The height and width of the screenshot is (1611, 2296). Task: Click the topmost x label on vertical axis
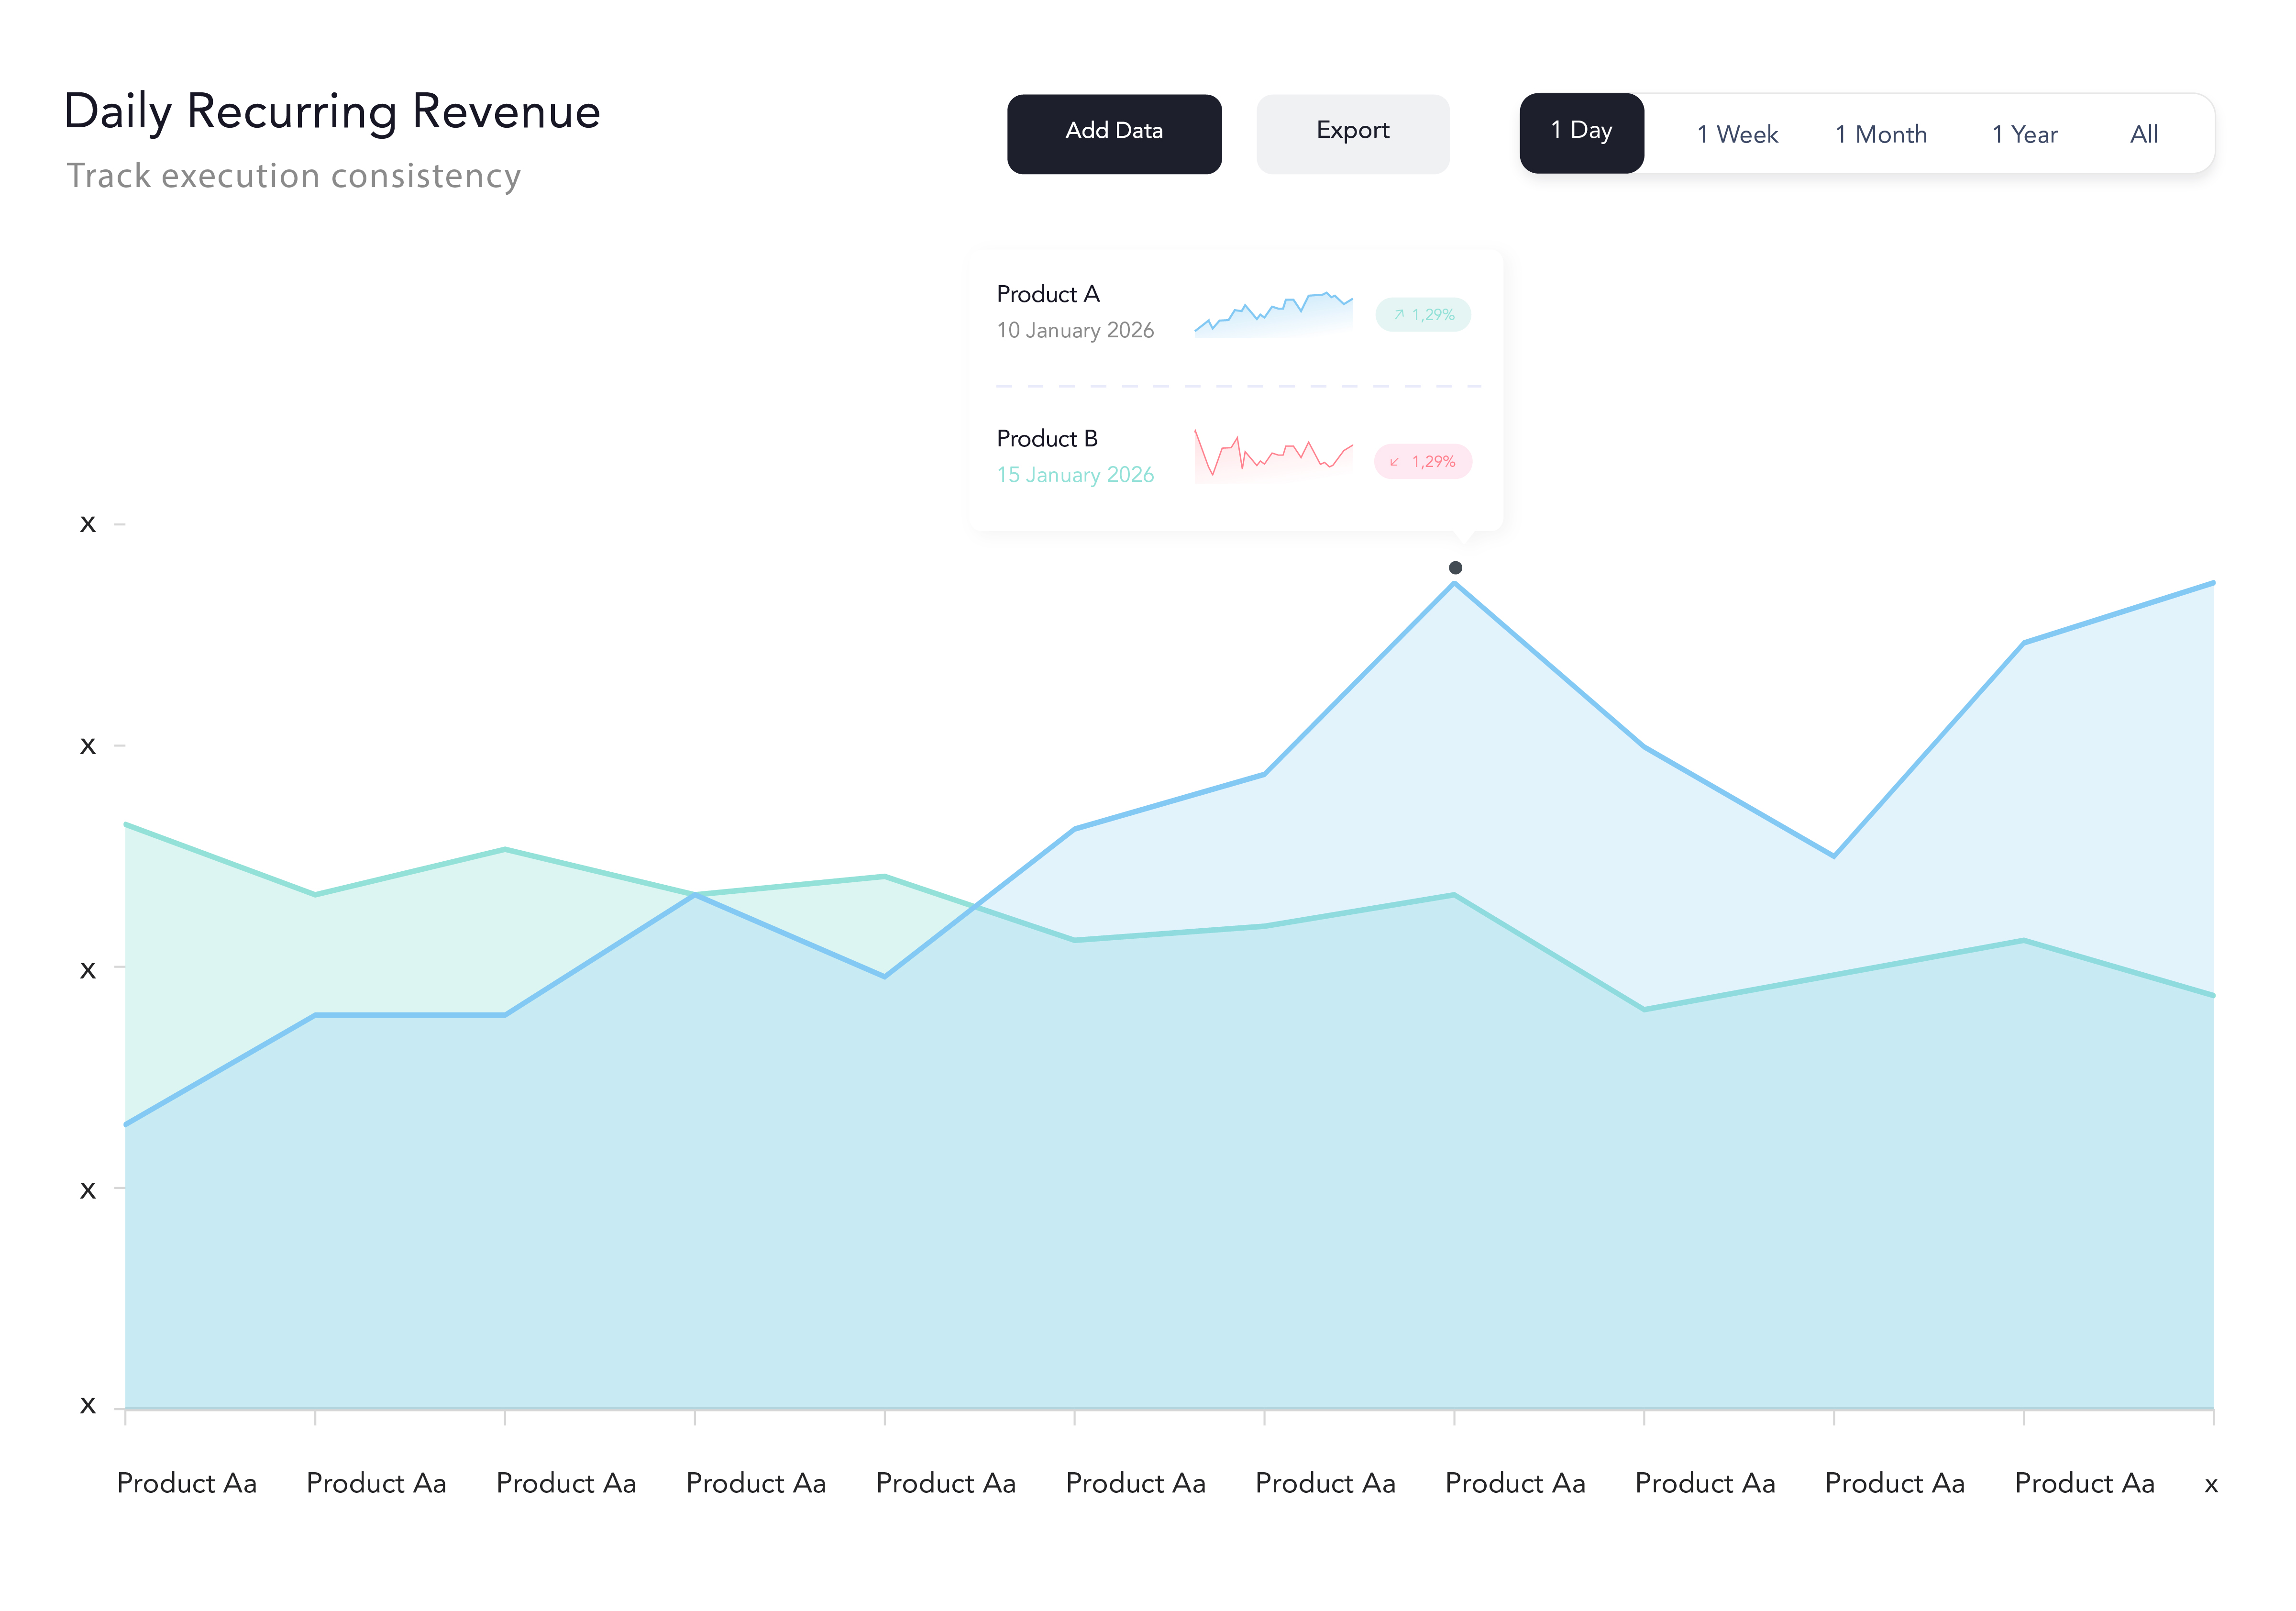[x=88, y=524]
